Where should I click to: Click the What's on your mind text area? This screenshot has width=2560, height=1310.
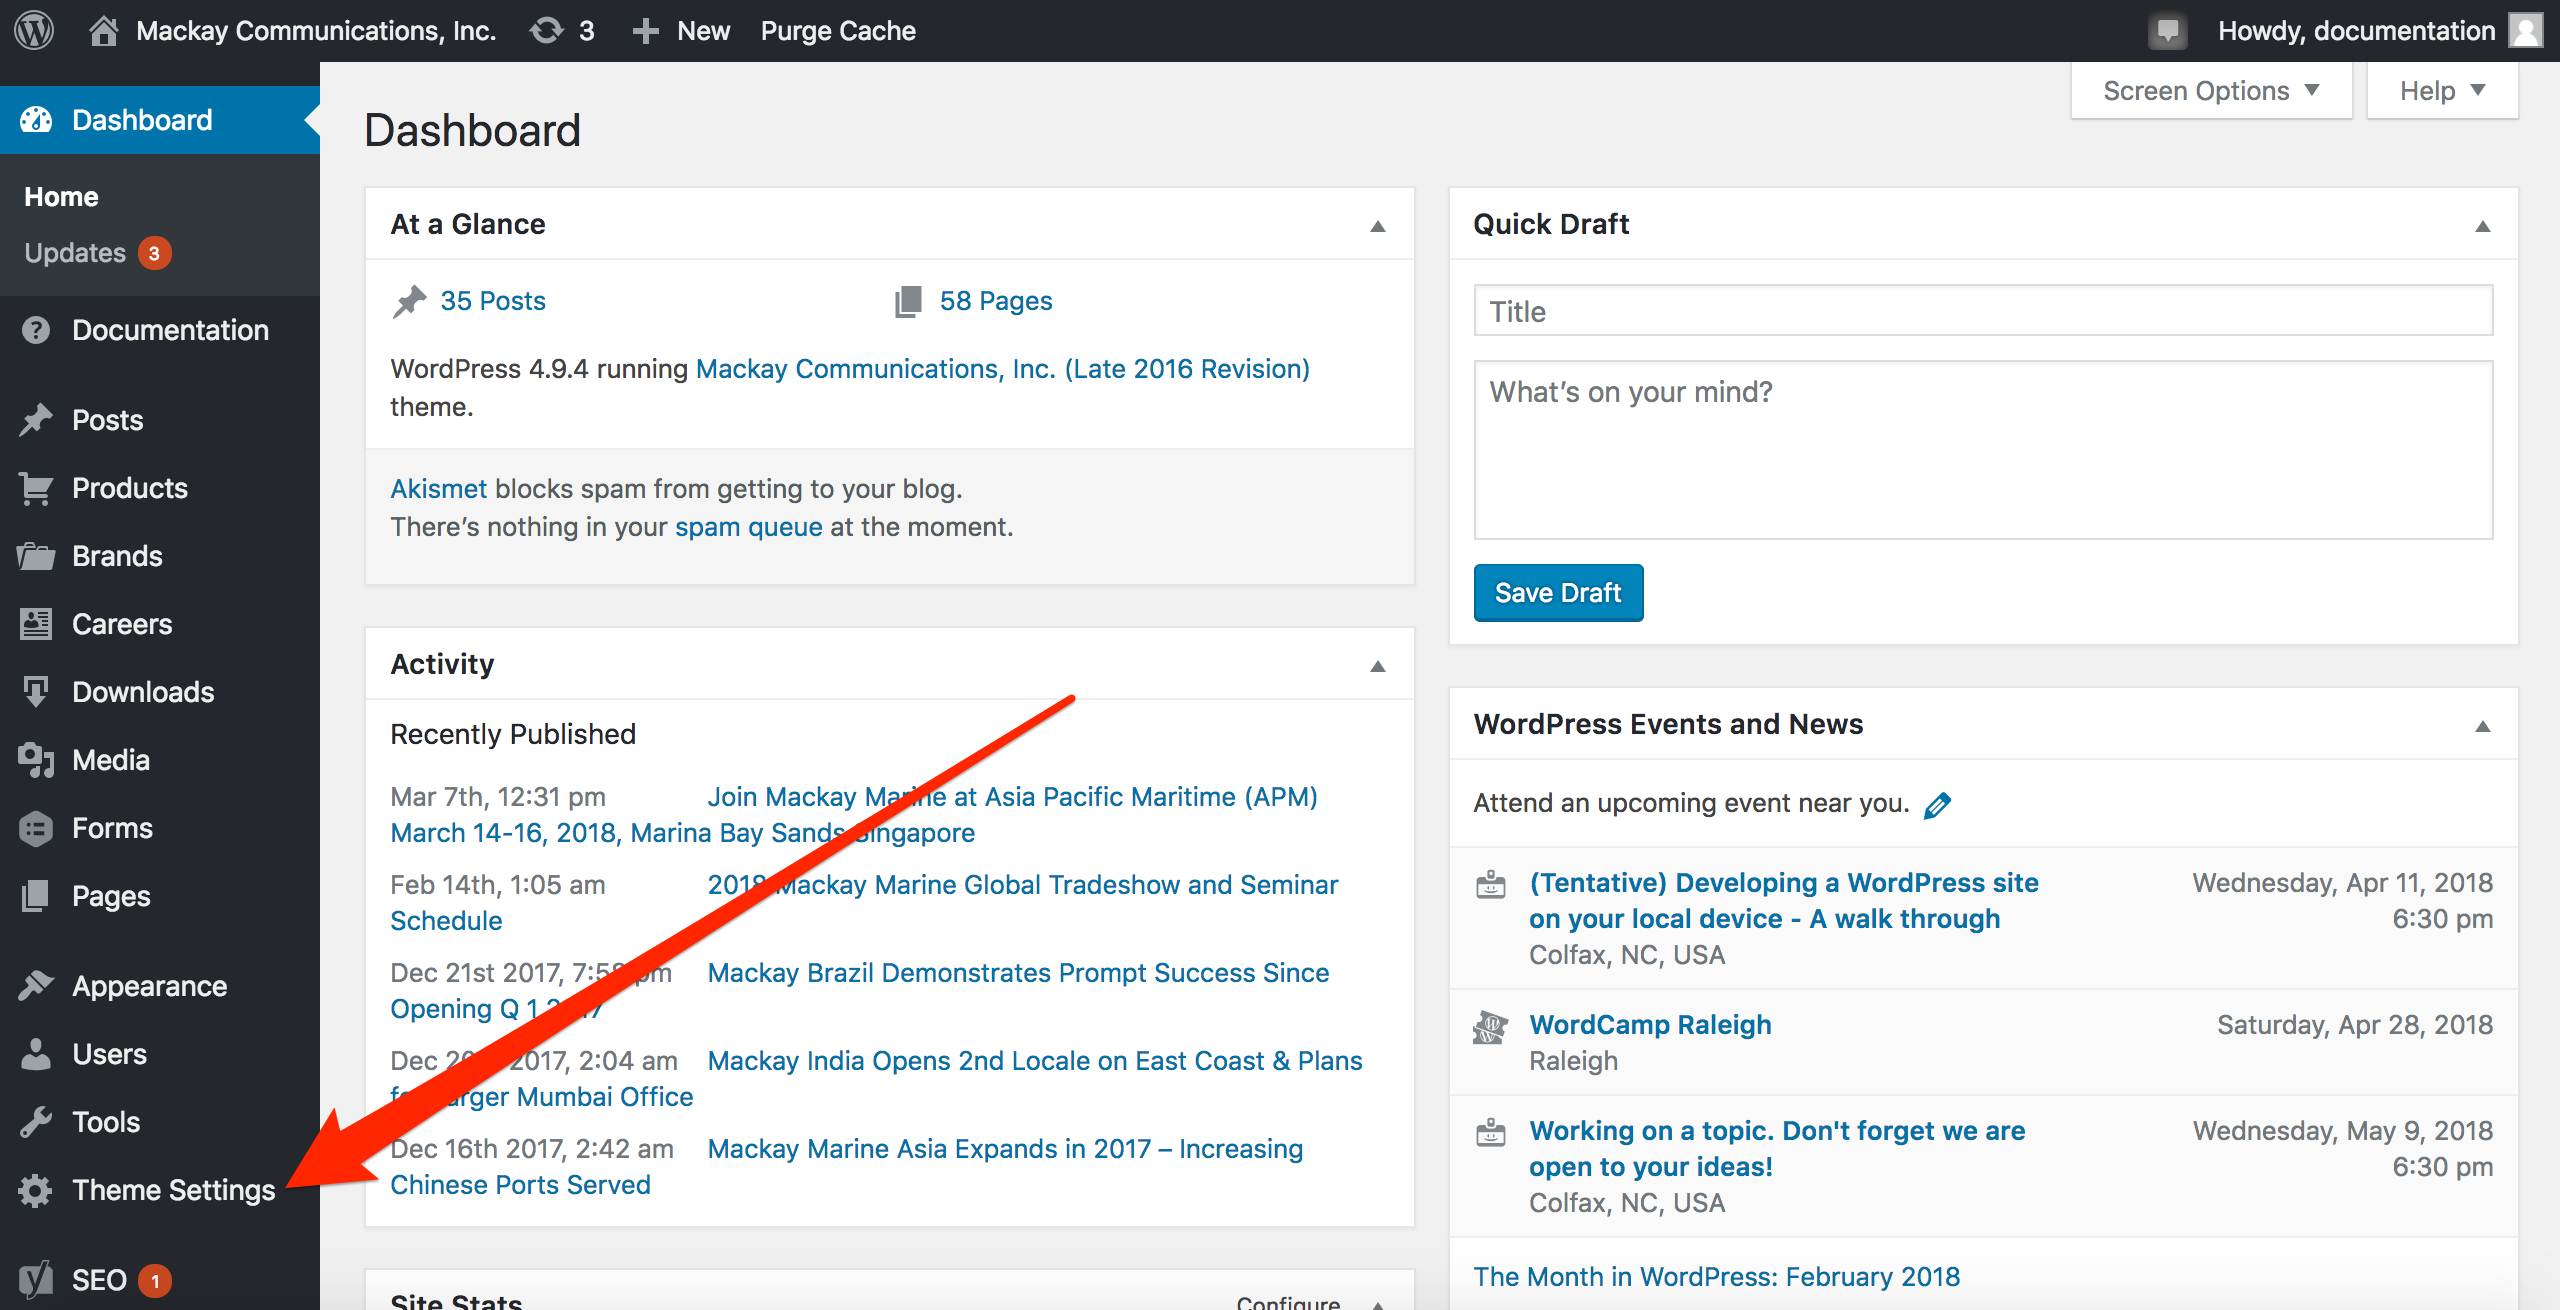tap(1983, 450)
